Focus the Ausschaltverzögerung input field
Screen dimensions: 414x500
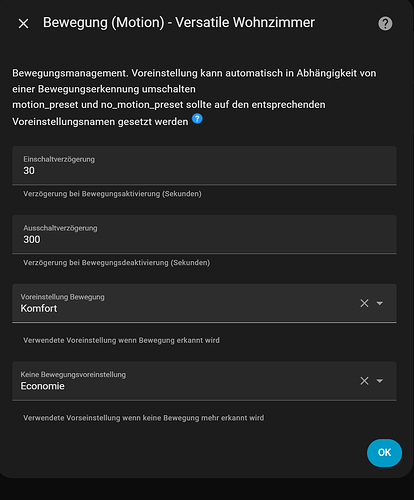[x=204, y=234]
